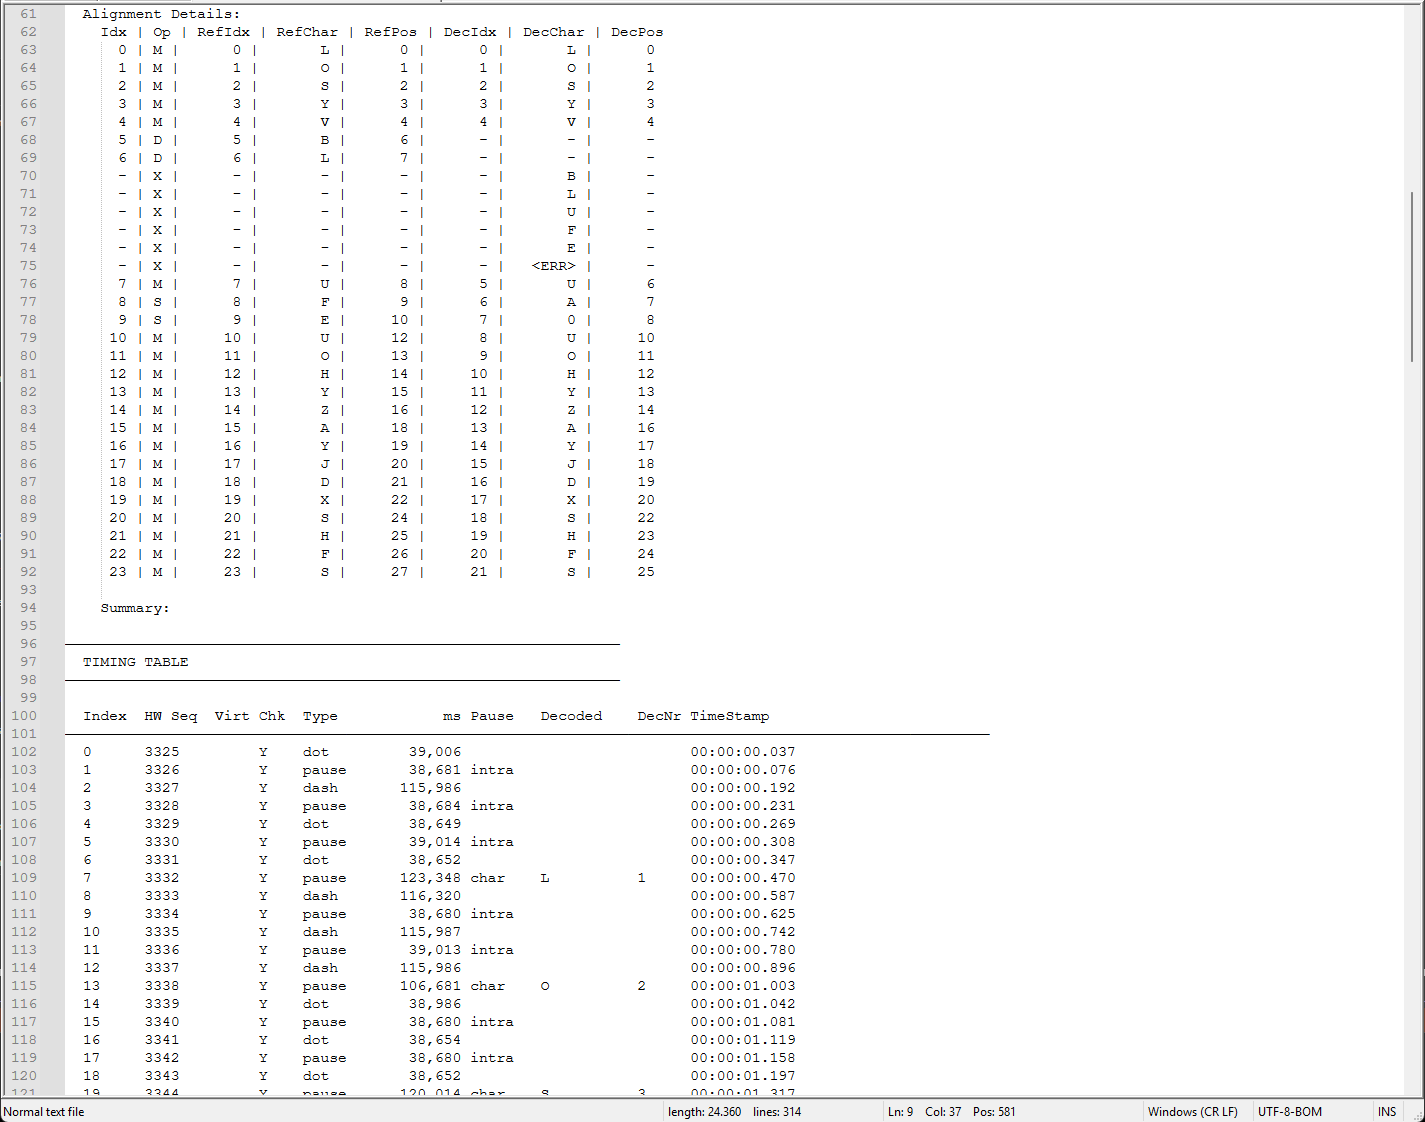The image size is (1425, 1122).
Task: Click the "Virt" timing table header
Action: (x=232, y=716)
